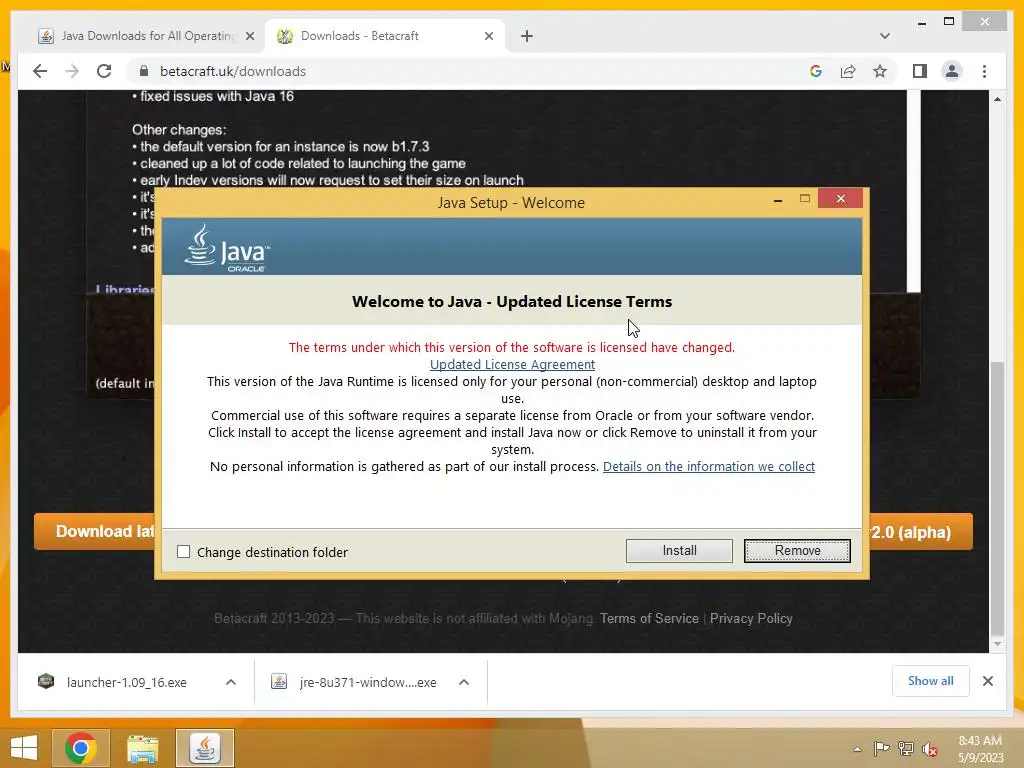Screen dimensions: 1024x768
Task: Show hidden system tray icons
Action: [x=857, y=749]
